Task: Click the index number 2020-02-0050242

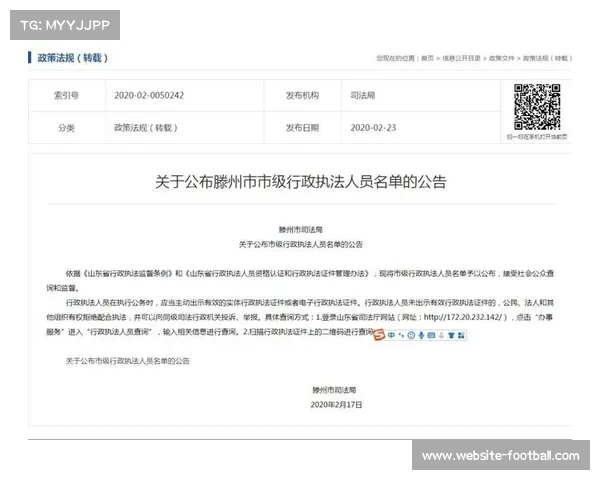Action: point(149,95)
